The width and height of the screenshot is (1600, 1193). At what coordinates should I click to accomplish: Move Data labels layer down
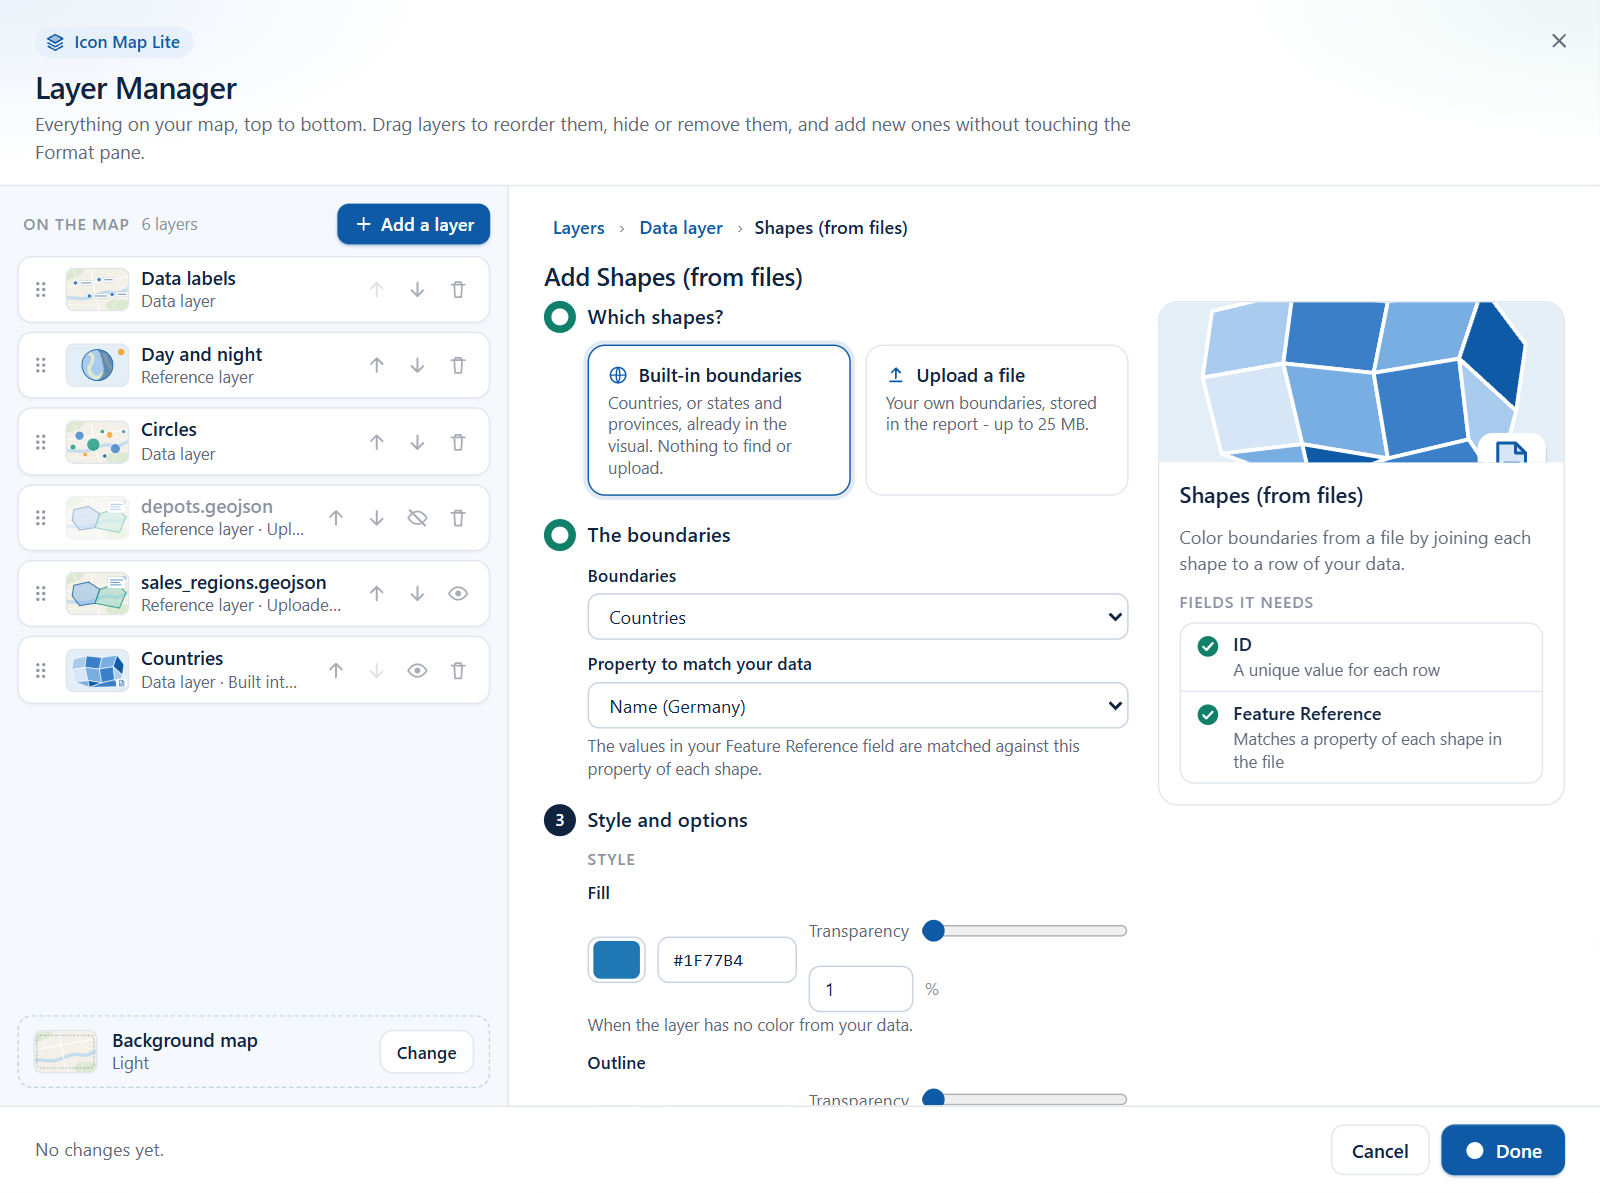click(417, 290)
